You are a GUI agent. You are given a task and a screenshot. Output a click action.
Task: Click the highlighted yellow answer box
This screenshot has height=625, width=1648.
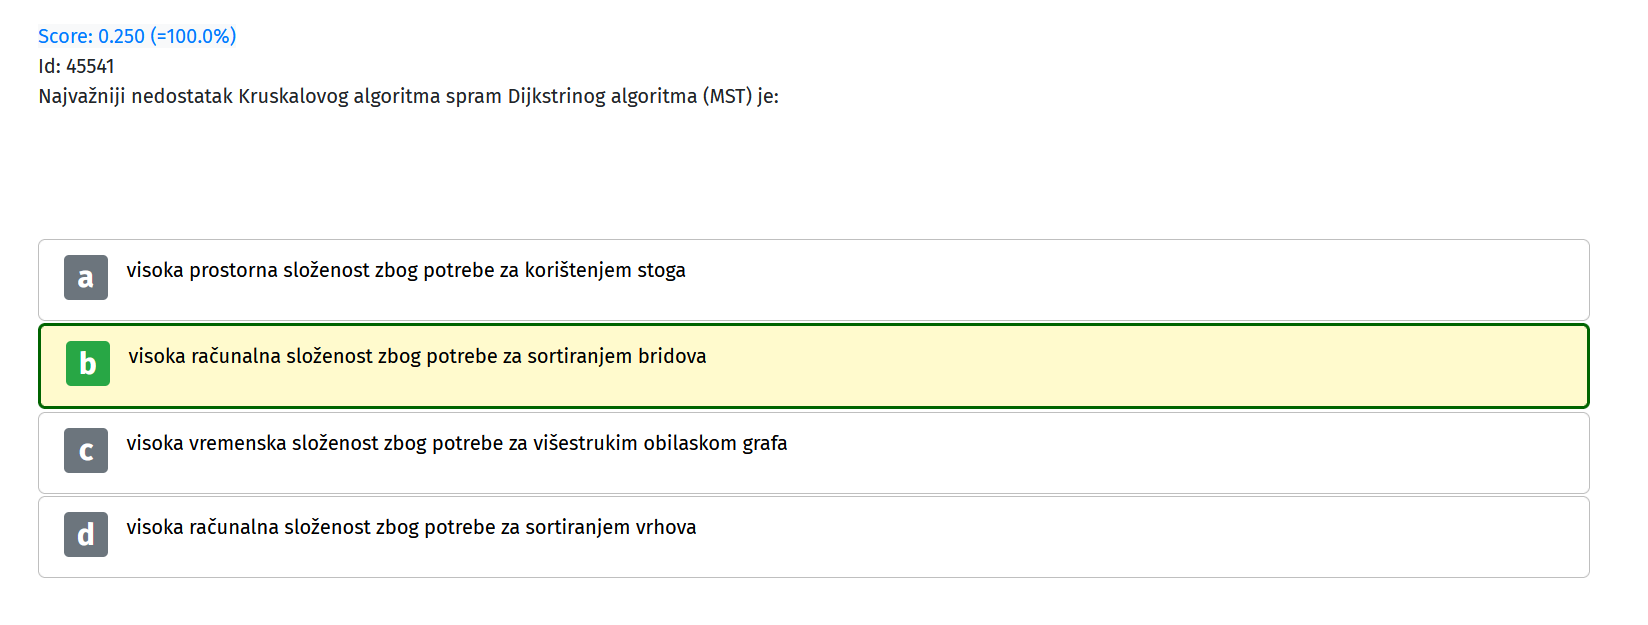coord(814,366)
